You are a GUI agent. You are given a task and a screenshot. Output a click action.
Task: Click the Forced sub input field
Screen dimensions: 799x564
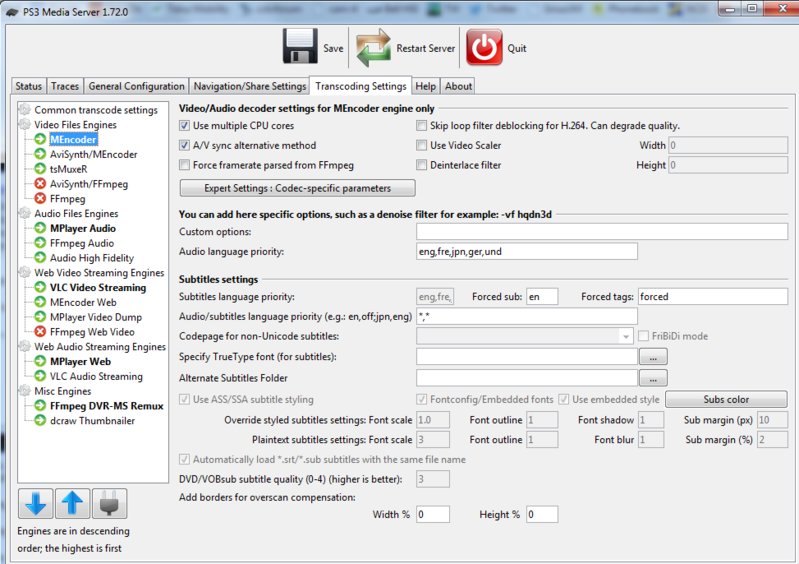pyautogui.click(x=542, y=297)
